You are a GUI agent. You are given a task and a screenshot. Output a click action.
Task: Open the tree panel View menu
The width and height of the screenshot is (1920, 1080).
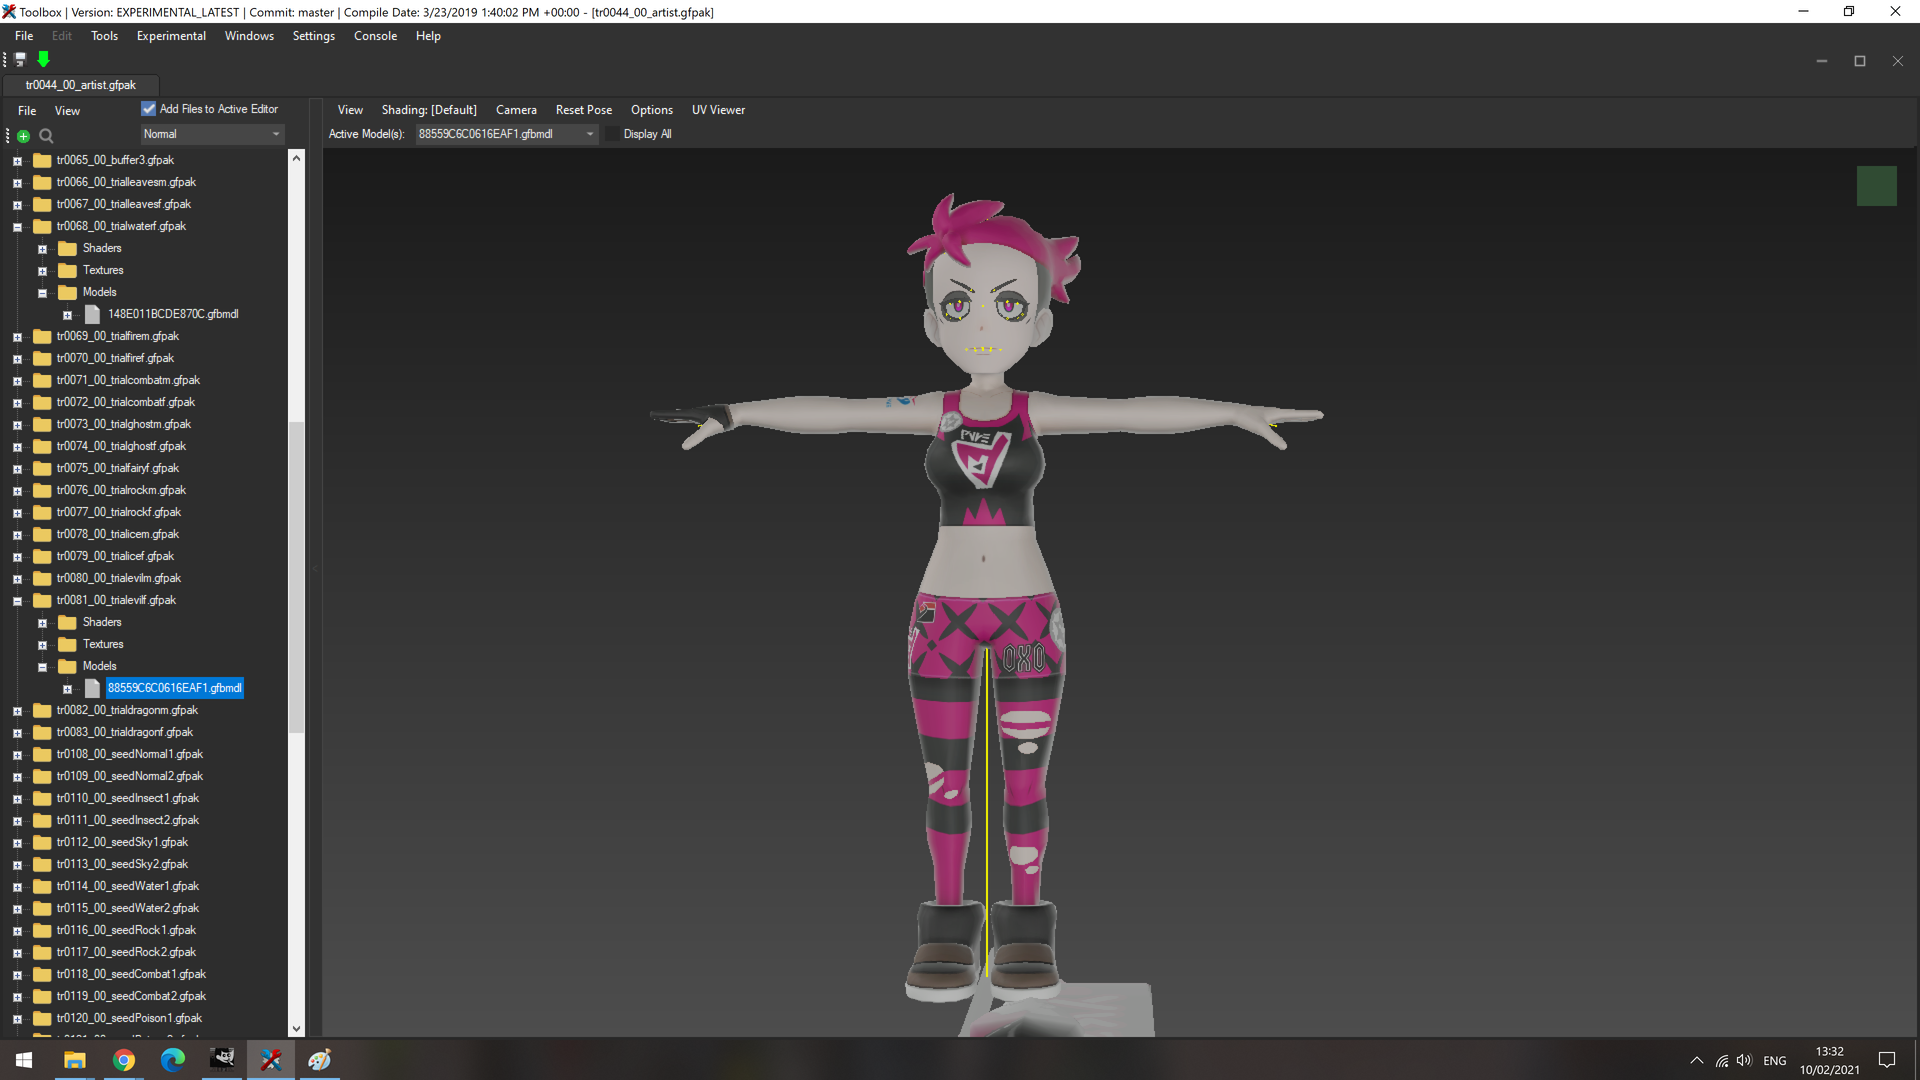(x=67, y=111)
